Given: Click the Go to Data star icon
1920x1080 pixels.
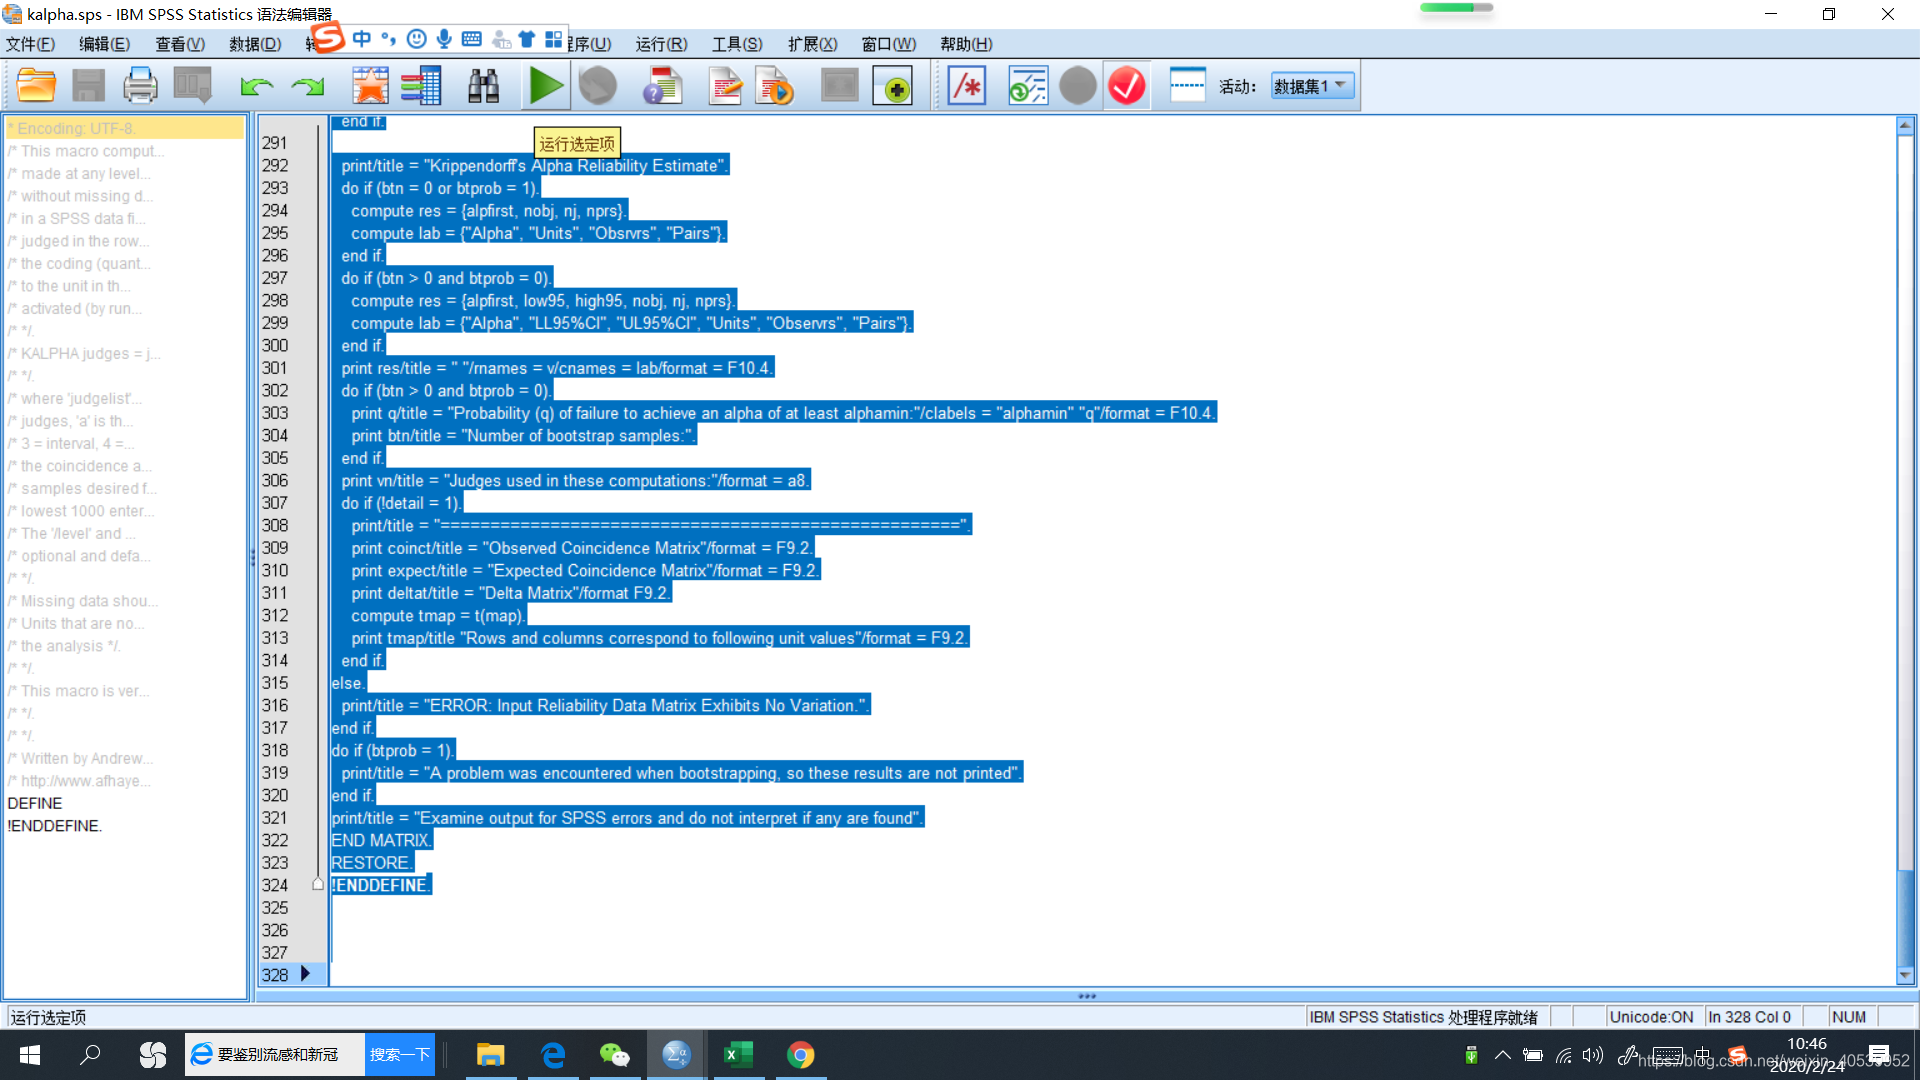Looking at the screenshot, I should (x=370, y=86).
